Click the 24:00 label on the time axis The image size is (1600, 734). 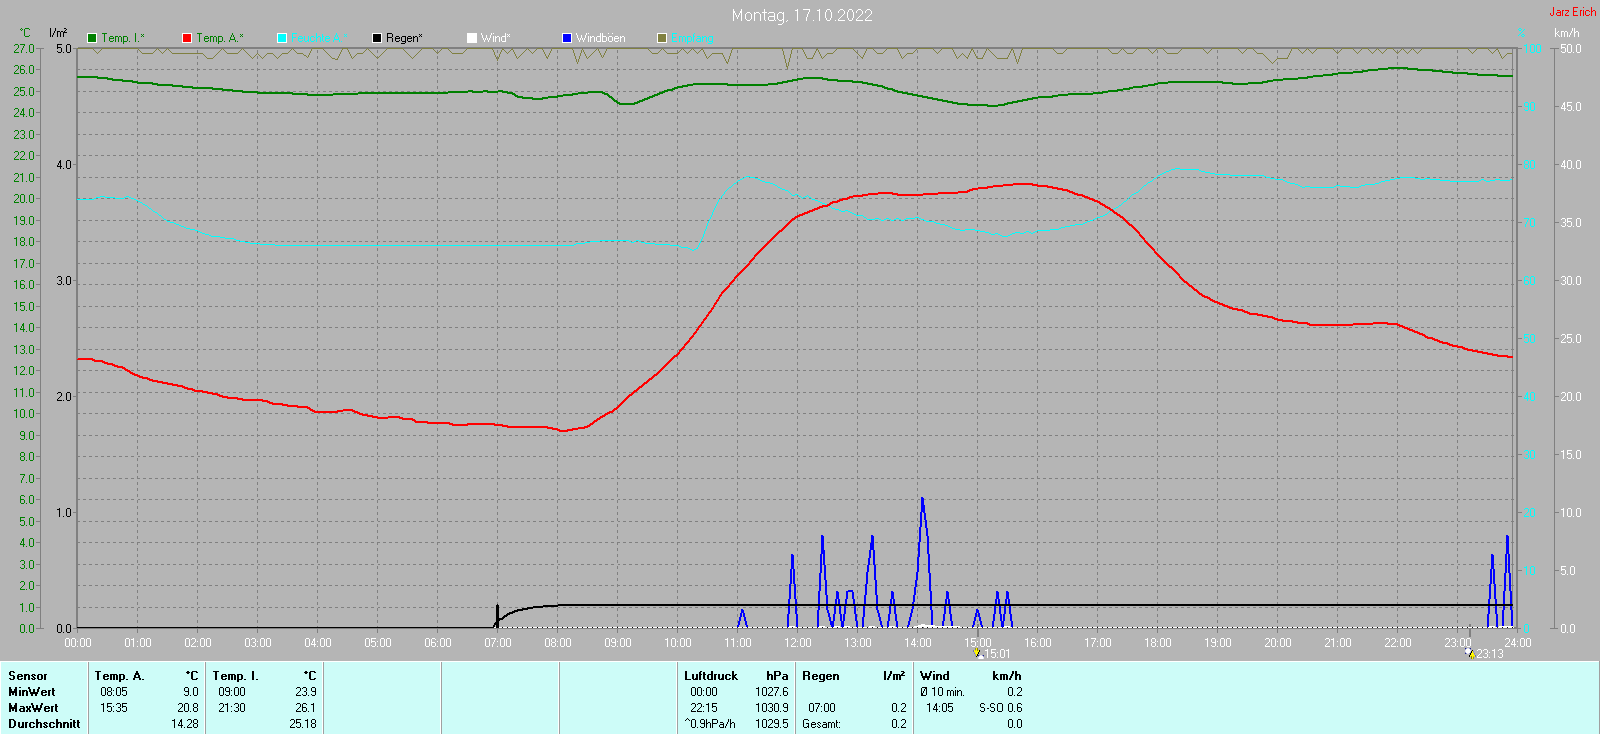tap(1518, 643)
